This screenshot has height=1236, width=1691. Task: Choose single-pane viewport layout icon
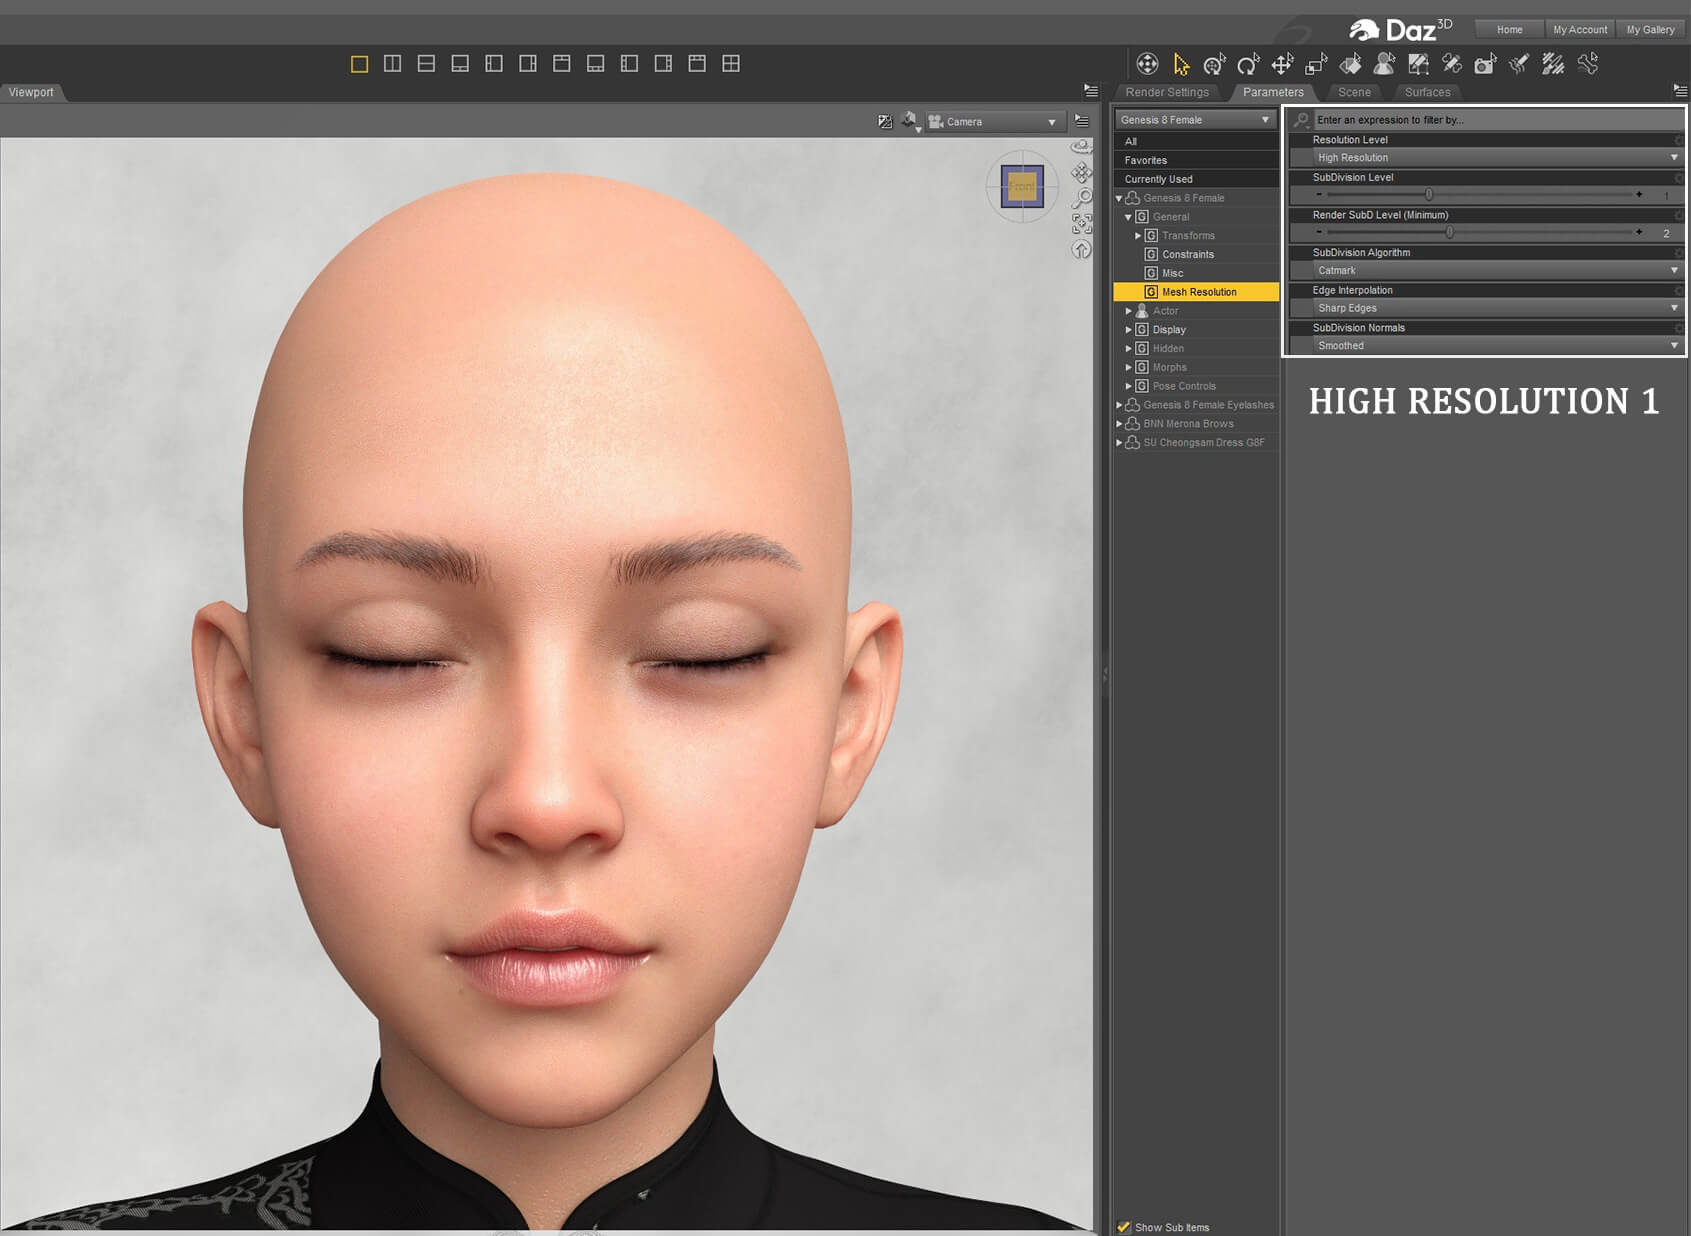pyautogui.click(x=359, y=64)
